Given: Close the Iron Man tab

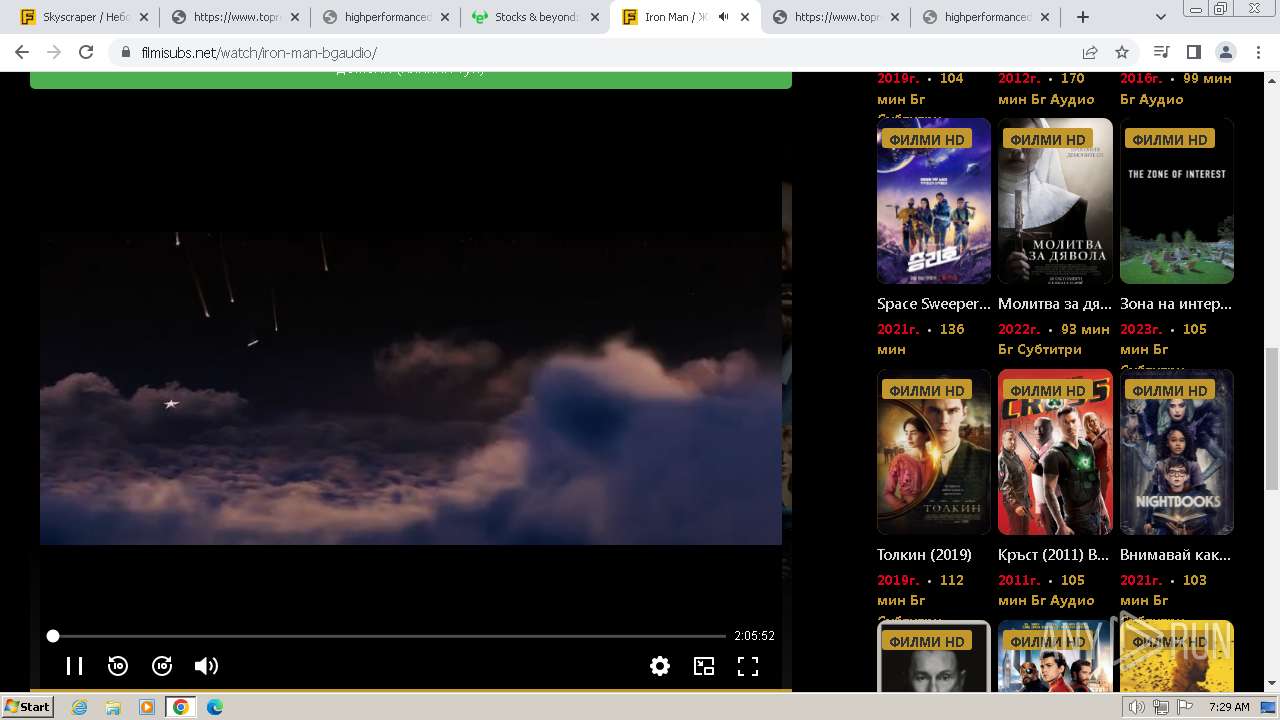Looking at the screenshot, I should pyautogui.click(x=744, y=17).
